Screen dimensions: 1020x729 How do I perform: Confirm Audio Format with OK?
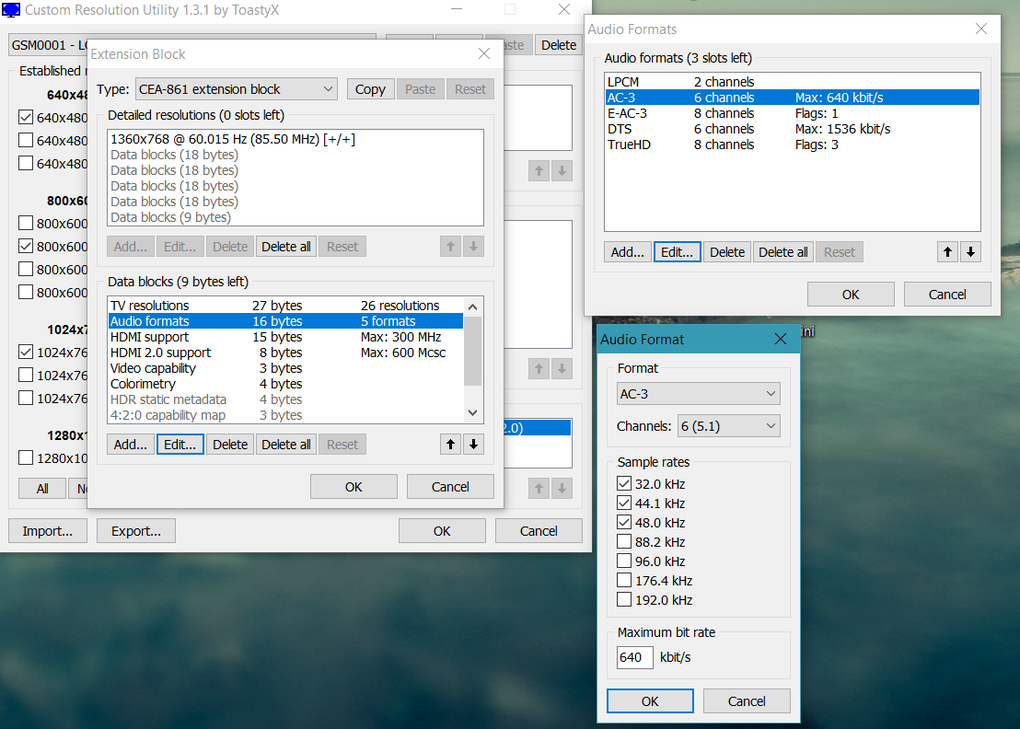tap(650, 701)
